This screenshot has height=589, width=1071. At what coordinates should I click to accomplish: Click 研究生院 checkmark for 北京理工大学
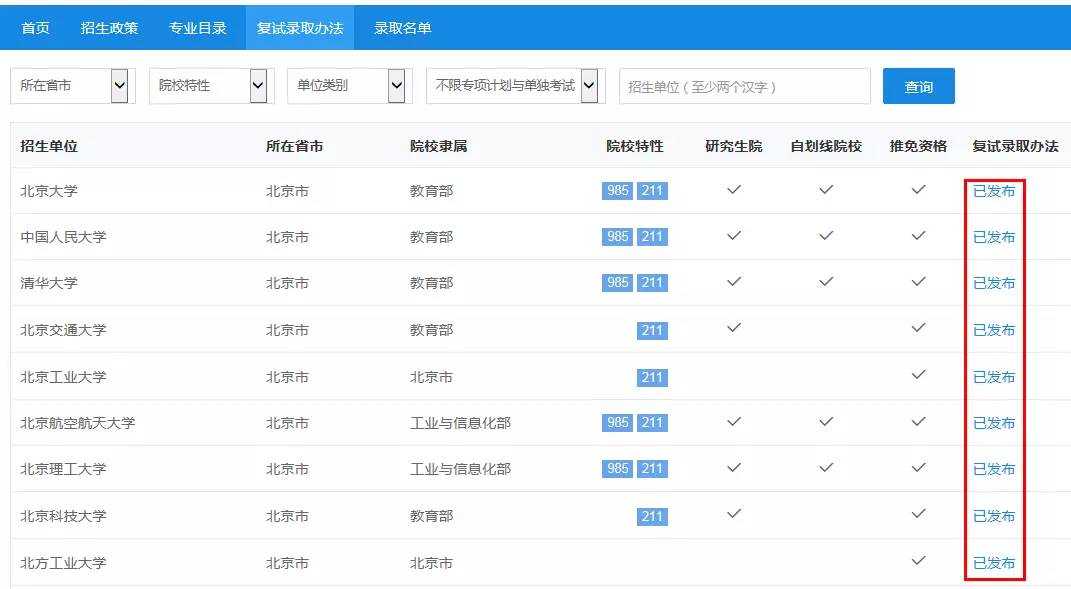click(x=734, y=467)
